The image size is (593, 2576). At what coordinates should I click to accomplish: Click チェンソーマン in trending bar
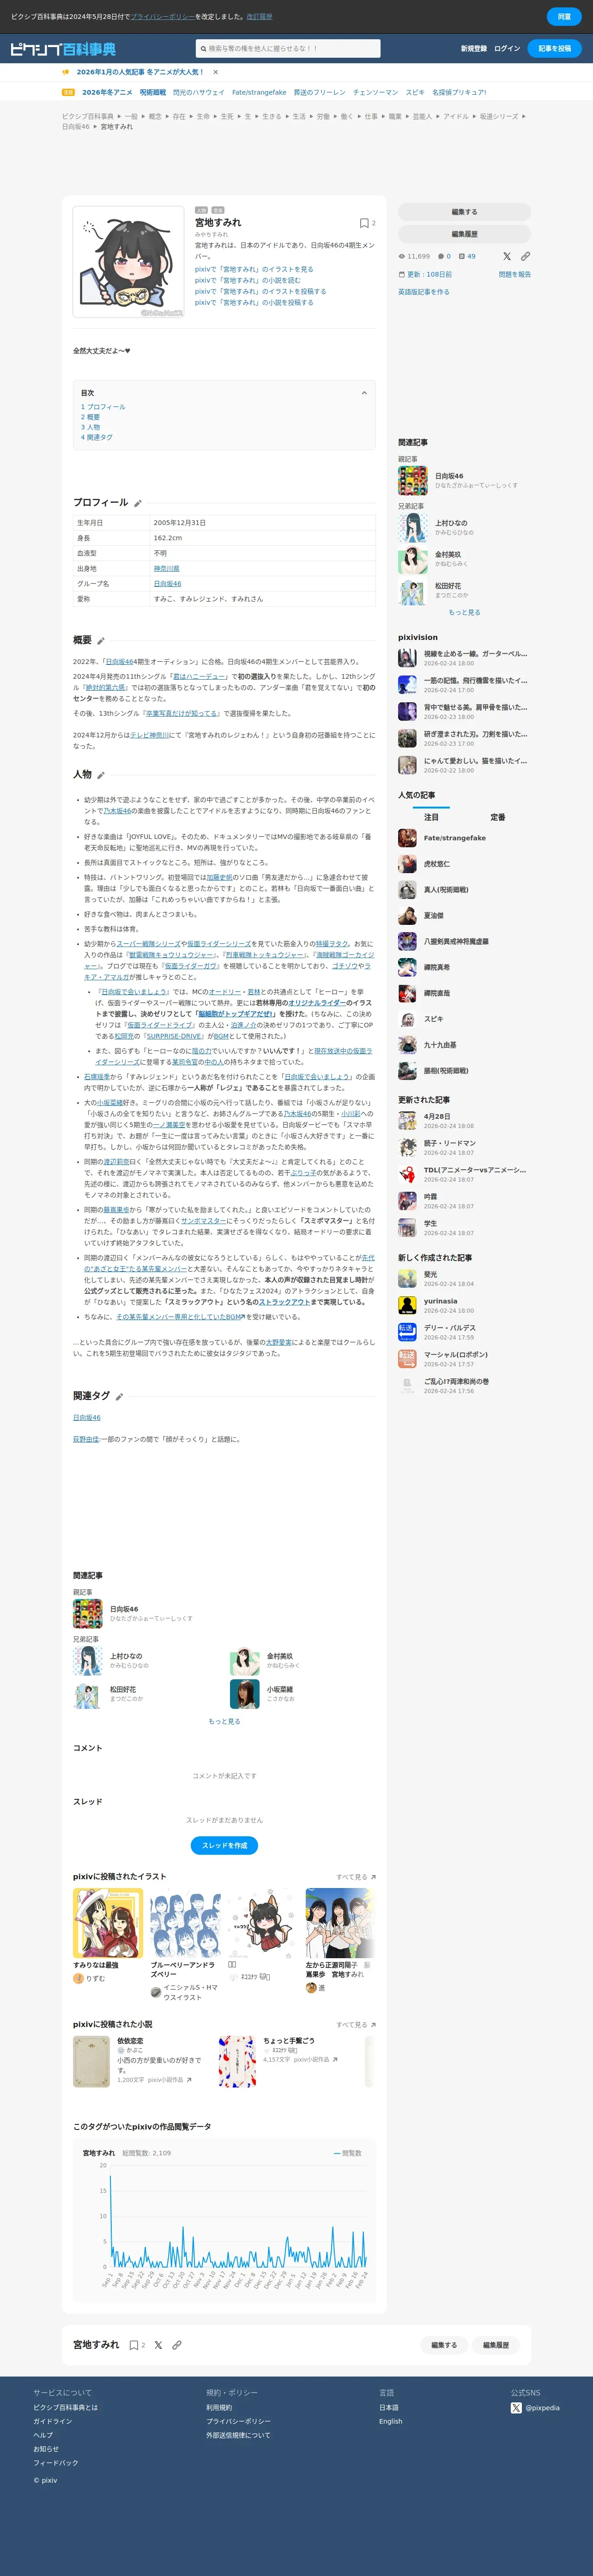(x=375, y=92)
